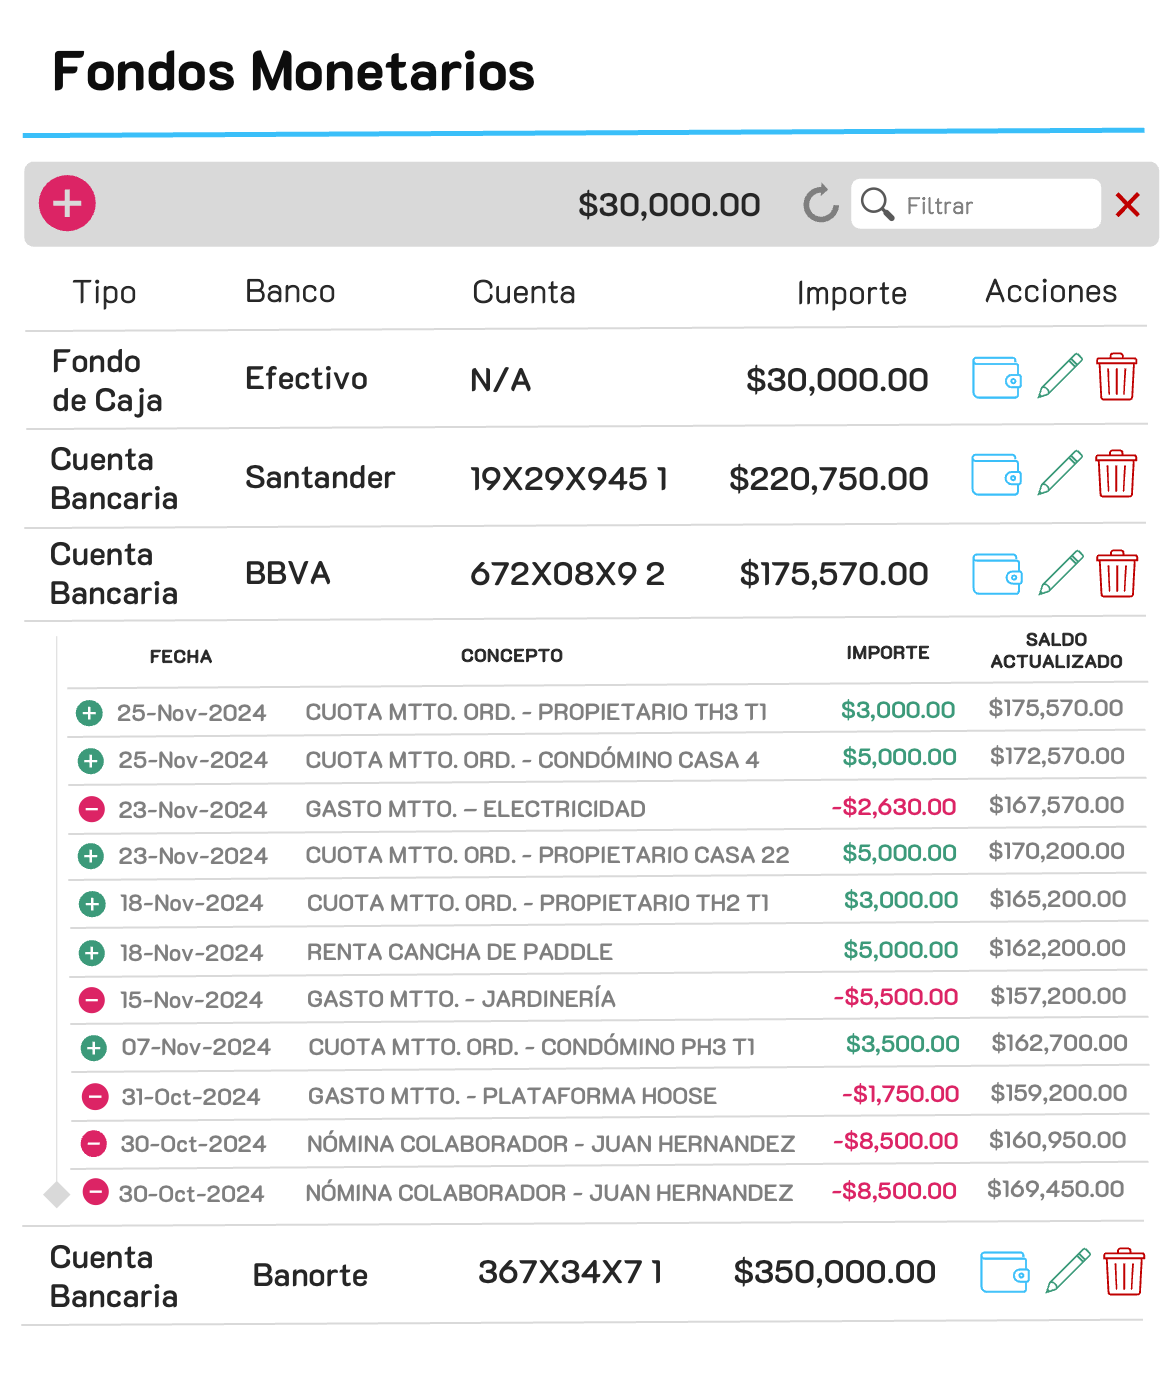
Task: Edit the Banorte bank account
Action: (1067, 1271)
